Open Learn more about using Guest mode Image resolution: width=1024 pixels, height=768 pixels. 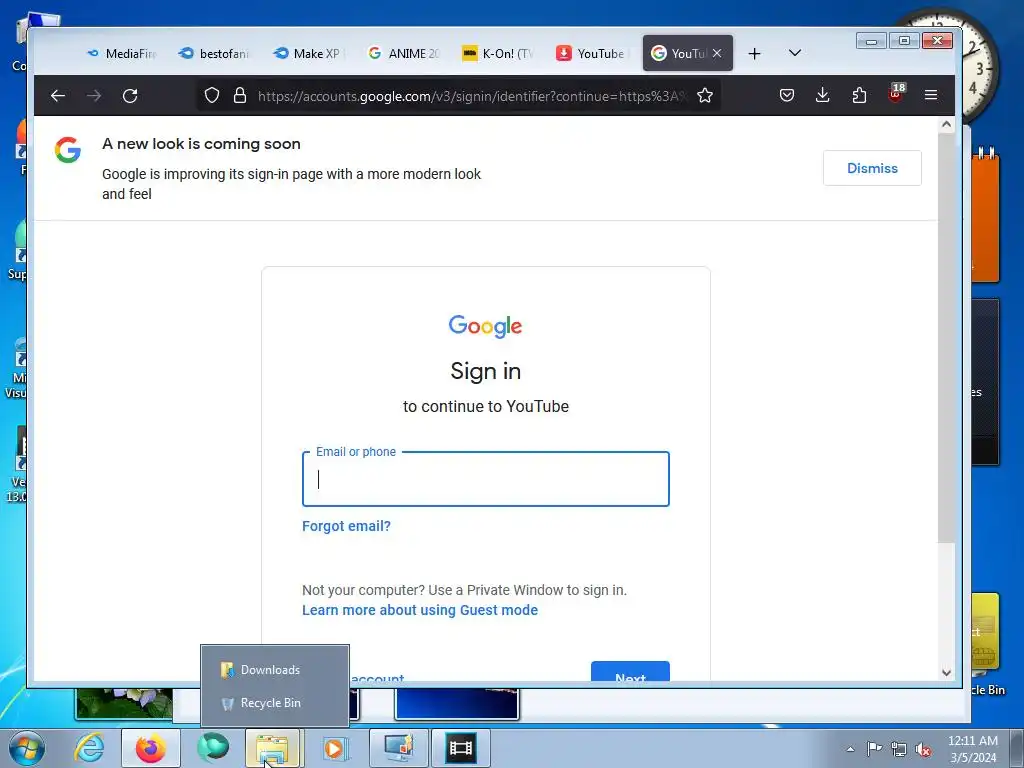pos(420,610)
